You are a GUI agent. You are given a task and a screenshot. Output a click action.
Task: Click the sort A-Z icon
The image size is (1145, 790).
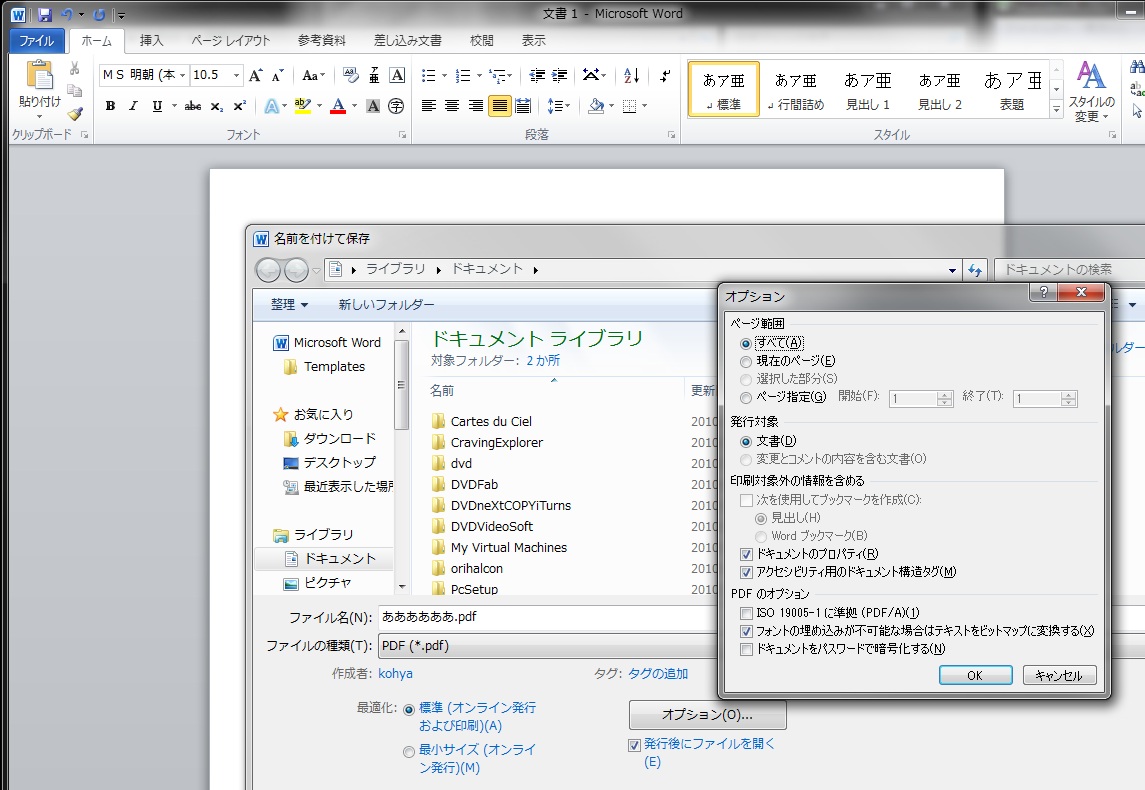coord(631,75)
